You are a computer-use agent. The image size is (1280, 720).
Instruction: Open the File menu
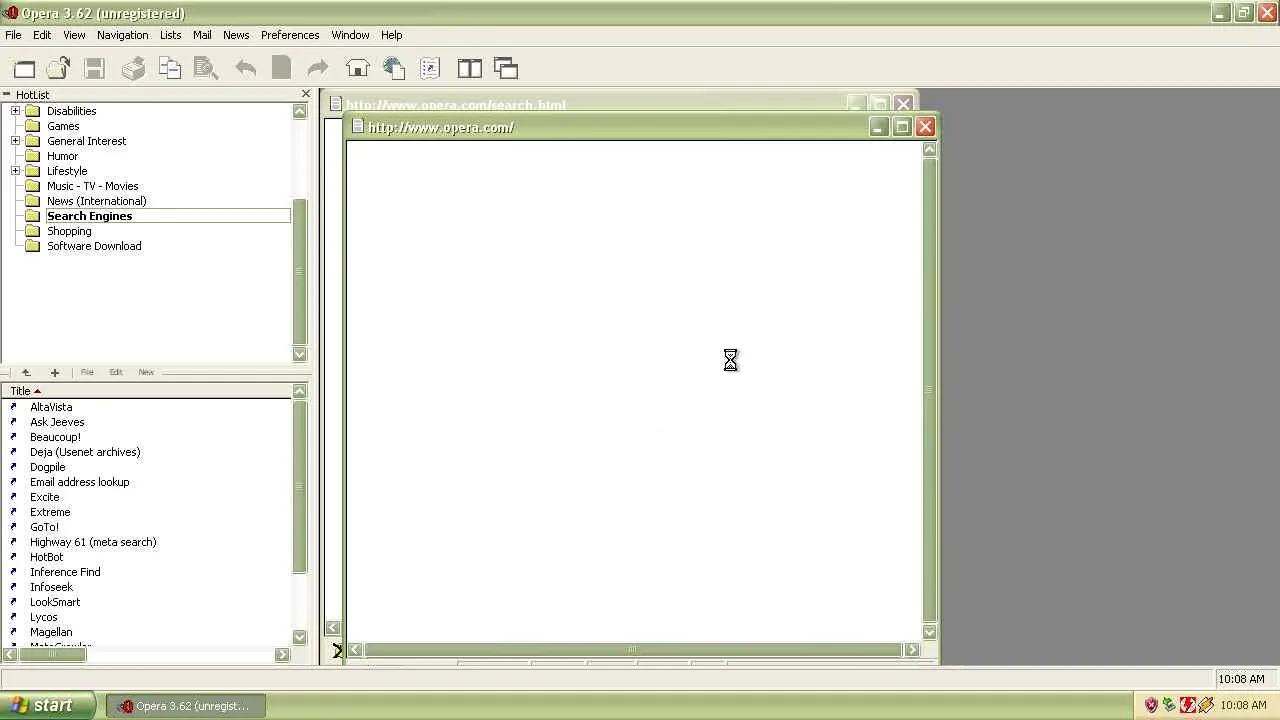point(13,35)
